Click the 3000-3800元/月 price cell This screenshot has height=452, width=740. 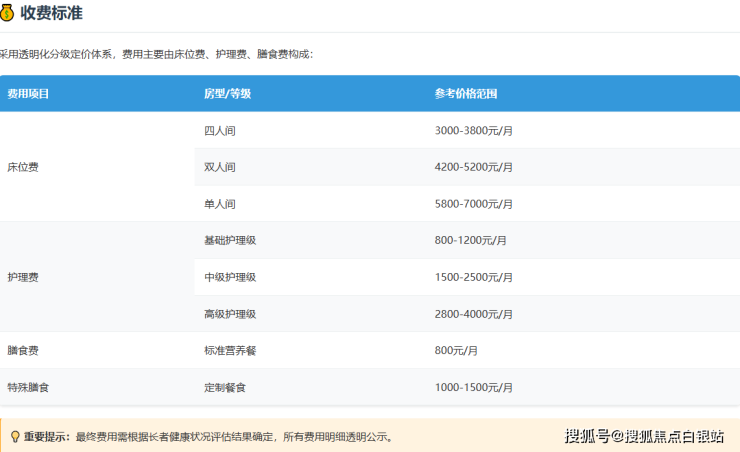pyautogui.click(x=473, y=131)
